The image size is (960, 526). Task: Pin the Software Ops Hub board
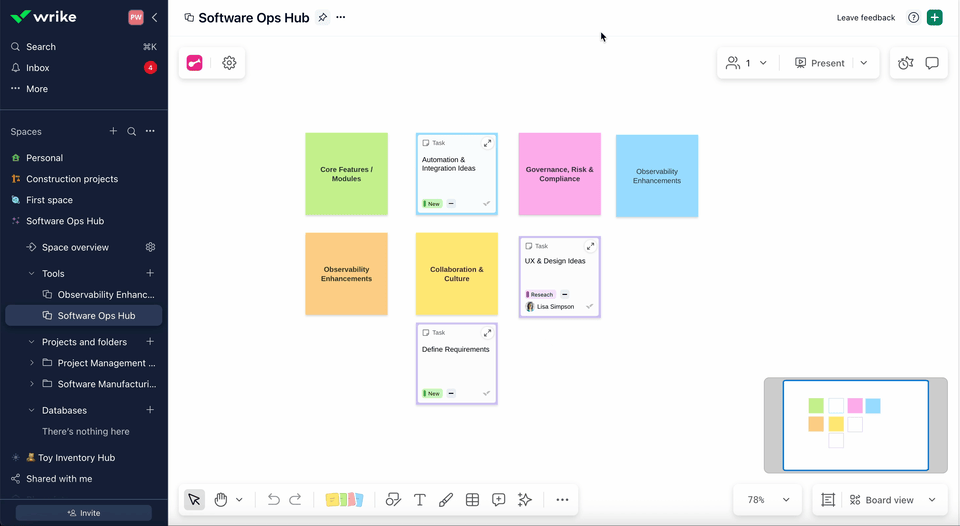(x=322, y=18)
